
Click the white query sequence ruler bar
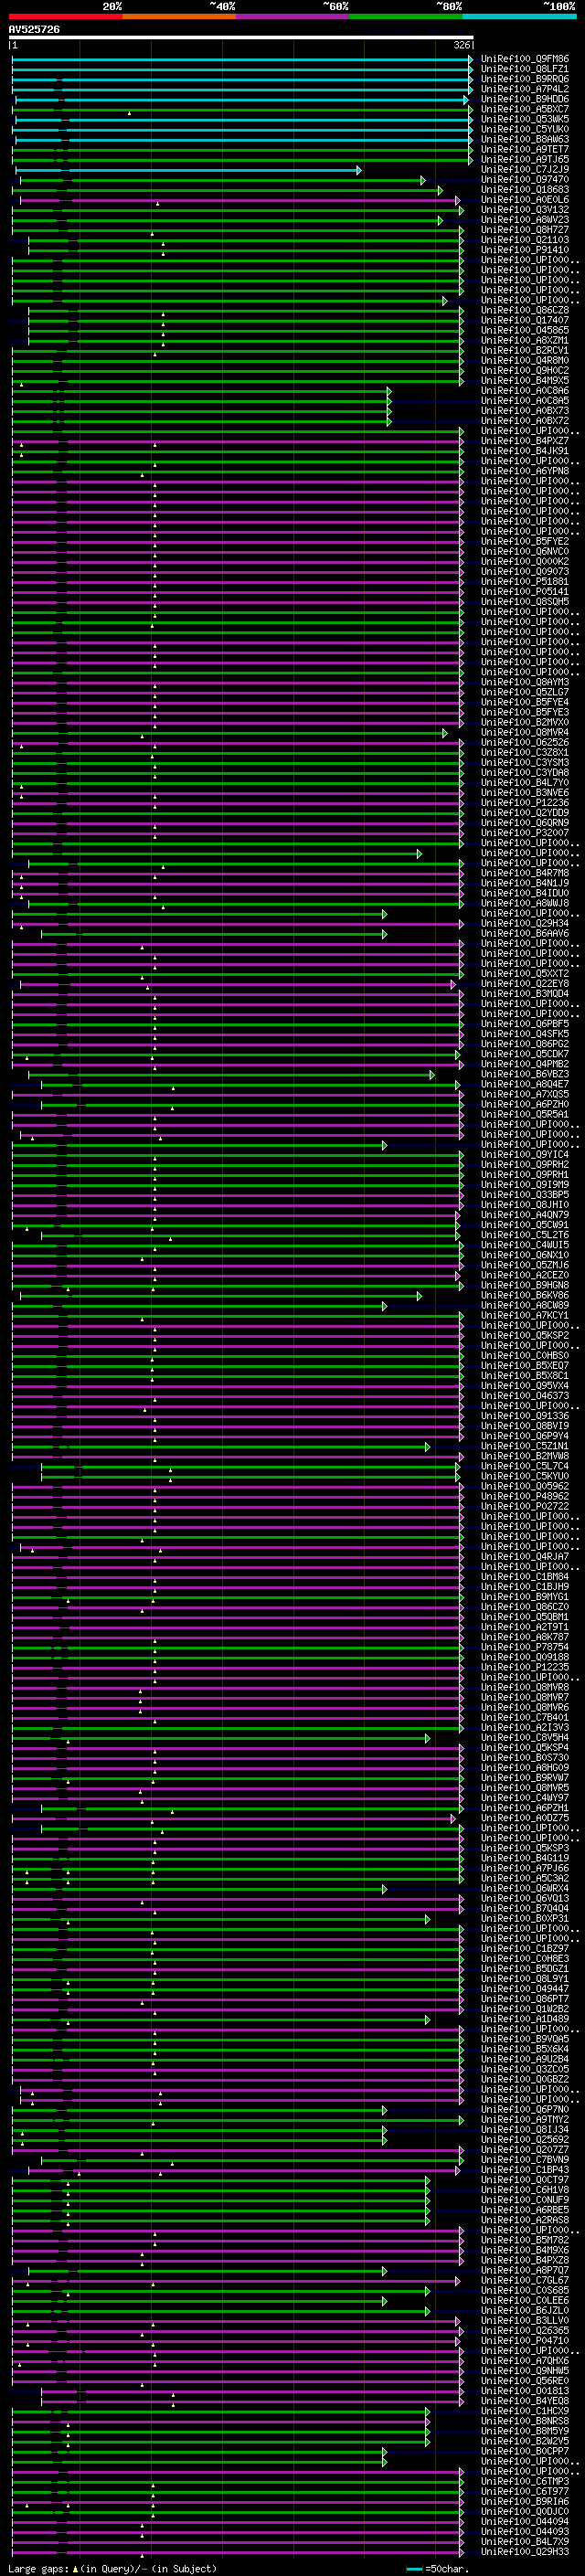[241, 37]
